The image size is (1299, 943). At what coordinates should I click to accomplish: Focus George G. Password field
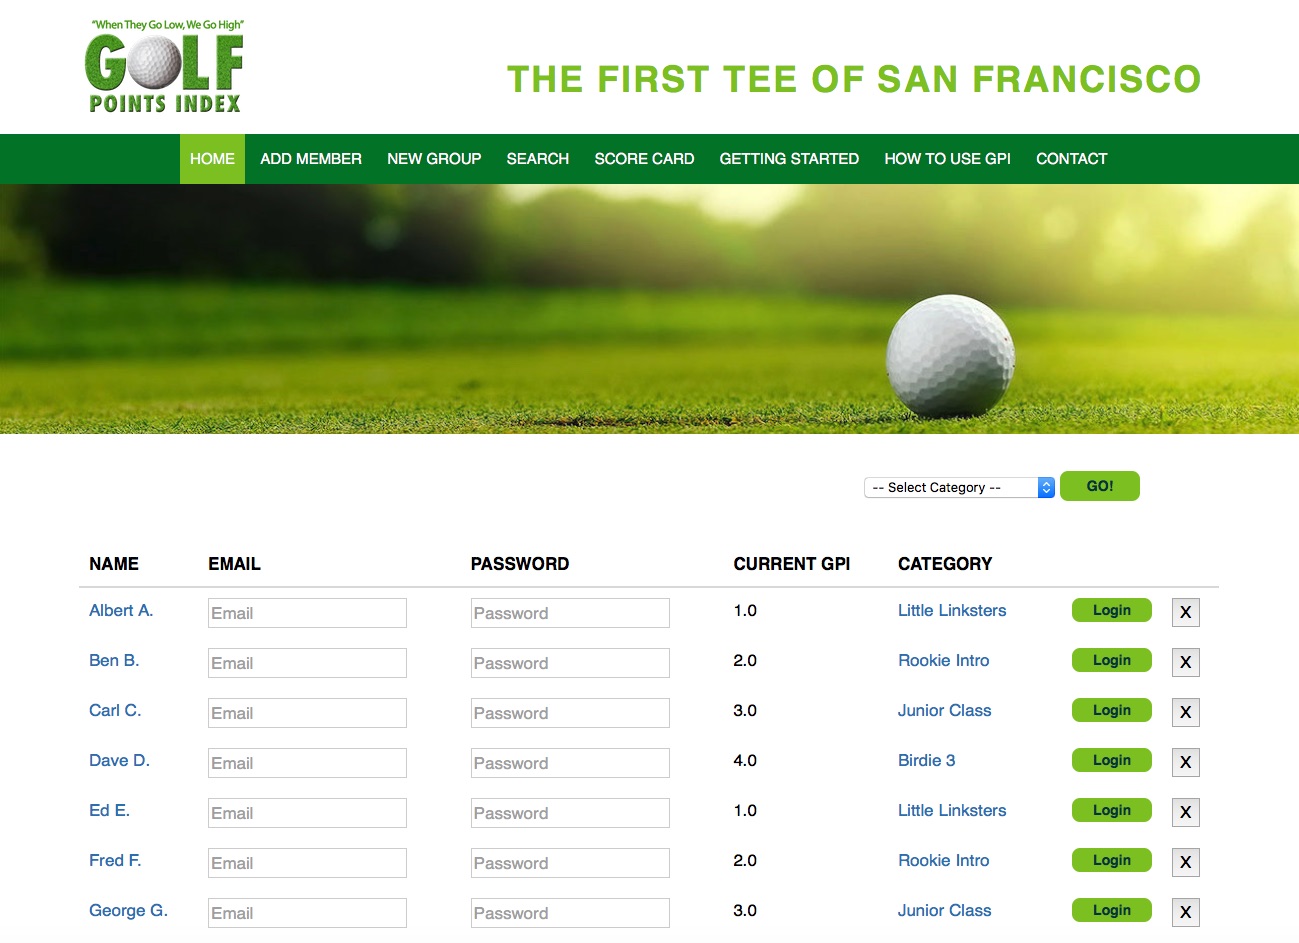570,913
